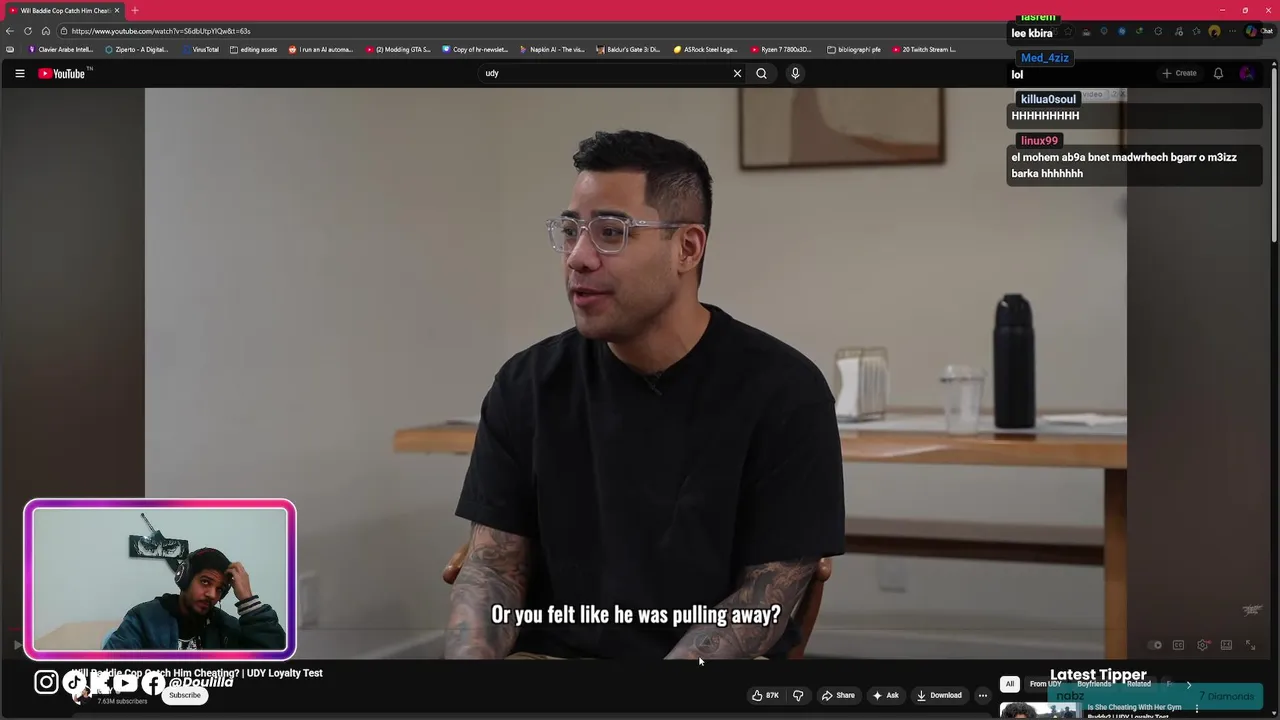This screenshot has height=720, width=1280.
Task: Go back with the browser back arrow
Action: [x=10, y=31]
